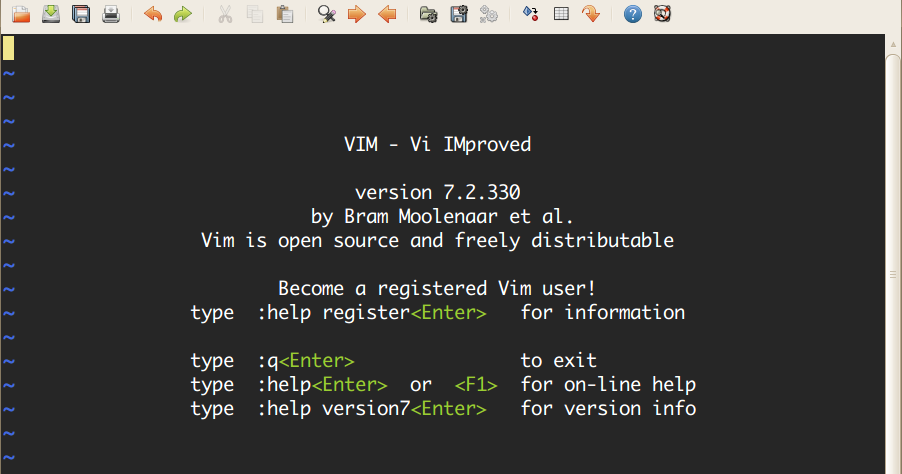The height and width of the screenshot is (474, 902).
Task: Click ':help version7<Enter>' text
Action: [372, 409]
